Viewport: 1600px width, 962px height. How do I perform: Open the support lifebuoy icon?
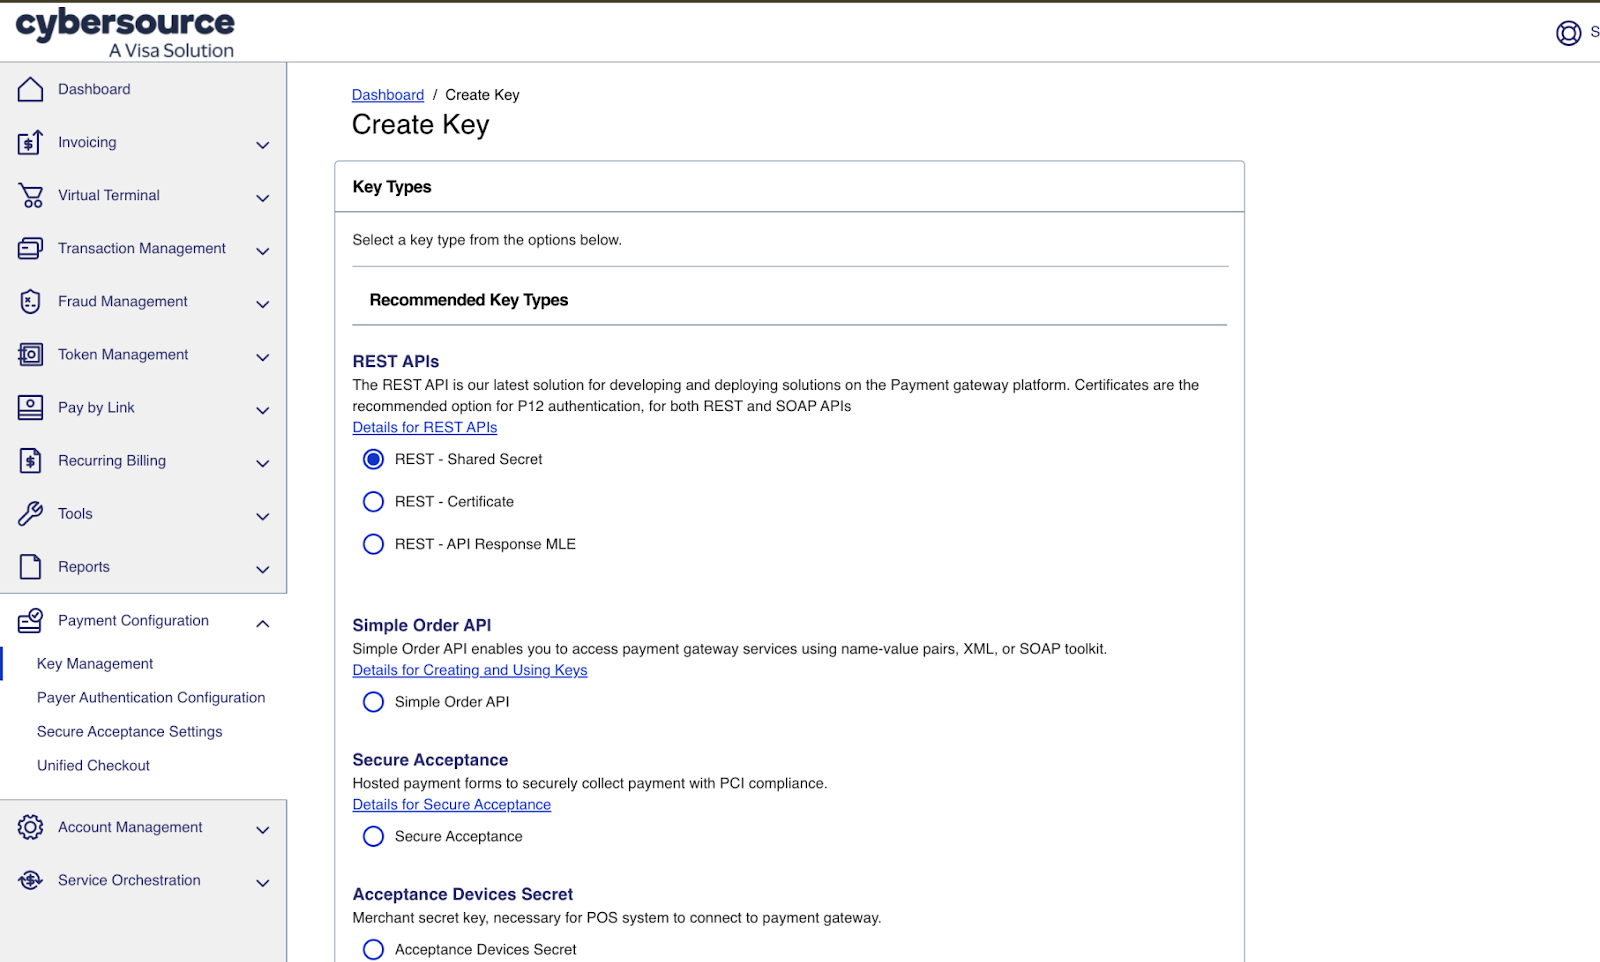point(1568,33)
